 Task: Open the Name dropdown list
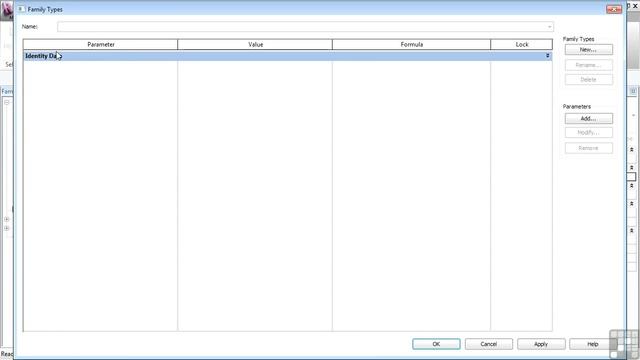pyautogui.click(x=549, y=27)
